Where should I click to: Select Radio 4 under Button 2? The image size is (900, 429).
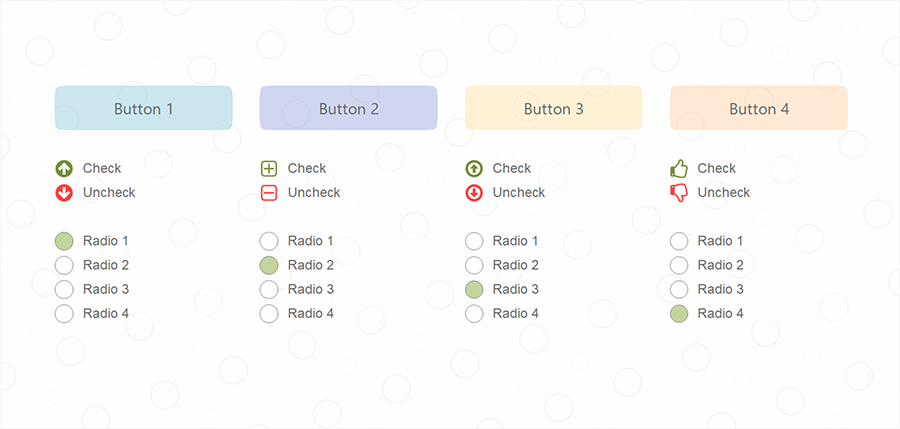pyautogui.click(x=269, y=314)
